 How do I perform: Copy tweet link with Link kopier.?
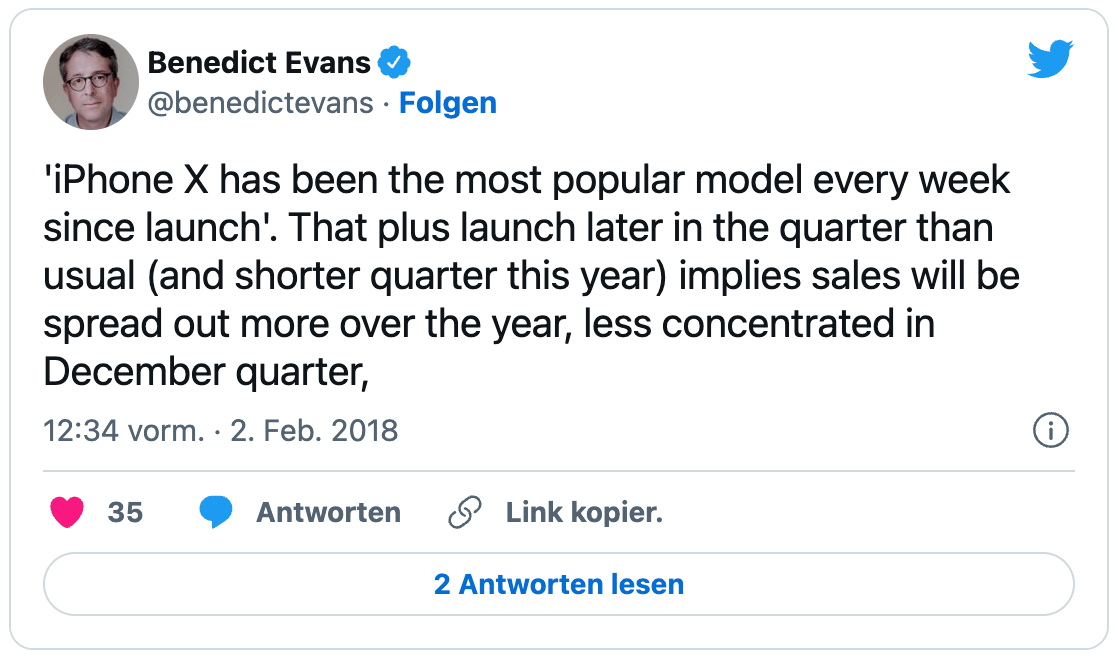click(x=585, y=512)
